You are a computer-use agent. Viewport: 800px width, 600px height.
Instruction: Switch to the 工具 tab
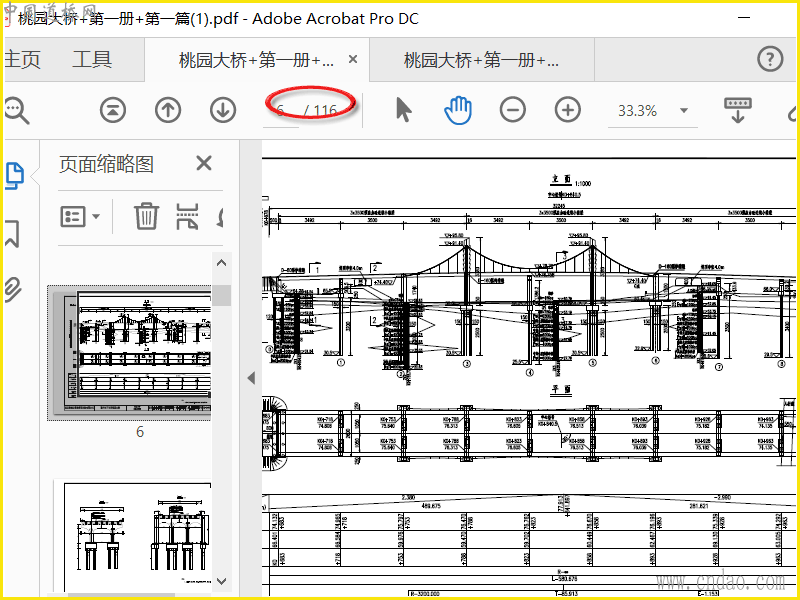tap(92, 59)
